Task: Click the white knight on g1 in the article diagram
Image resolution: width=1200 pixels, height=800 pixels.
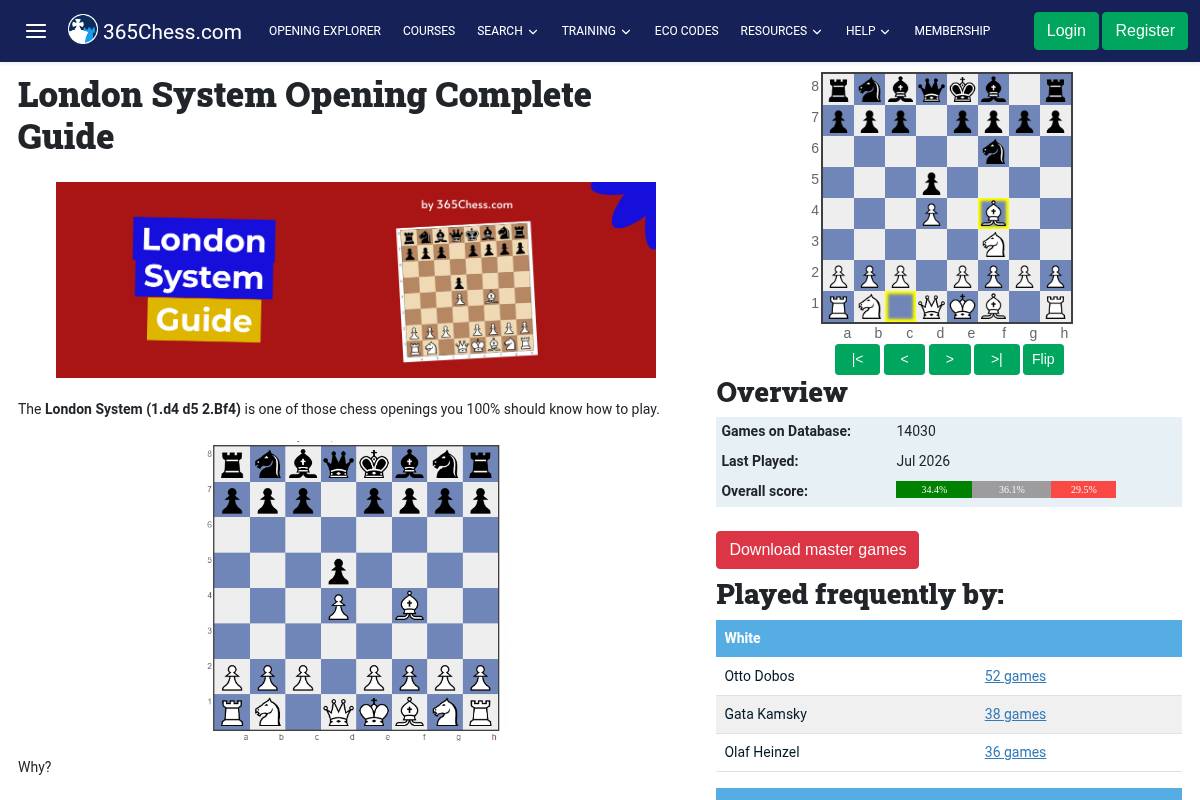Action: point(445,712)
